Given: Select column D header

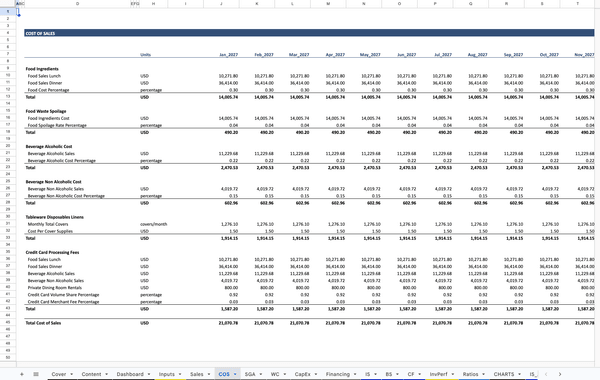Looking at the screenshot, I should 77,3.
